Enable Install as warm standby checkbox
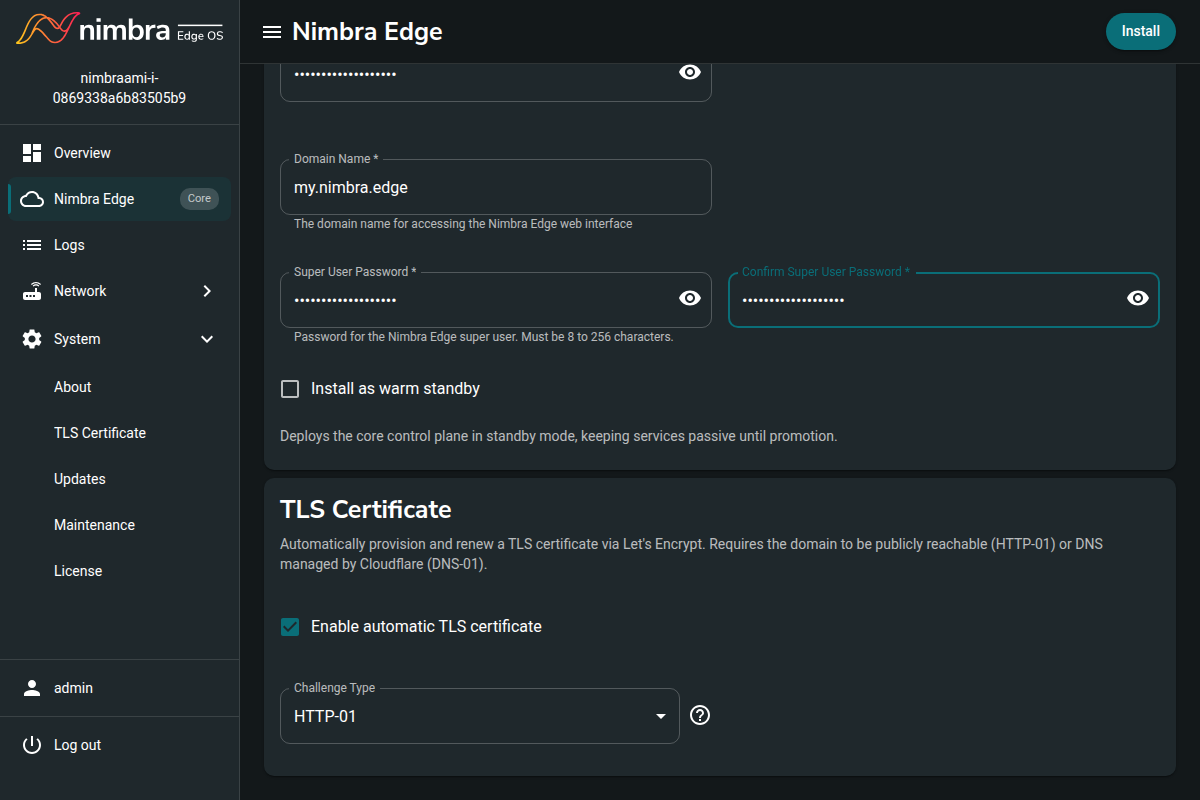This screenshot has width=1200, height=800. tap(290, 389)
